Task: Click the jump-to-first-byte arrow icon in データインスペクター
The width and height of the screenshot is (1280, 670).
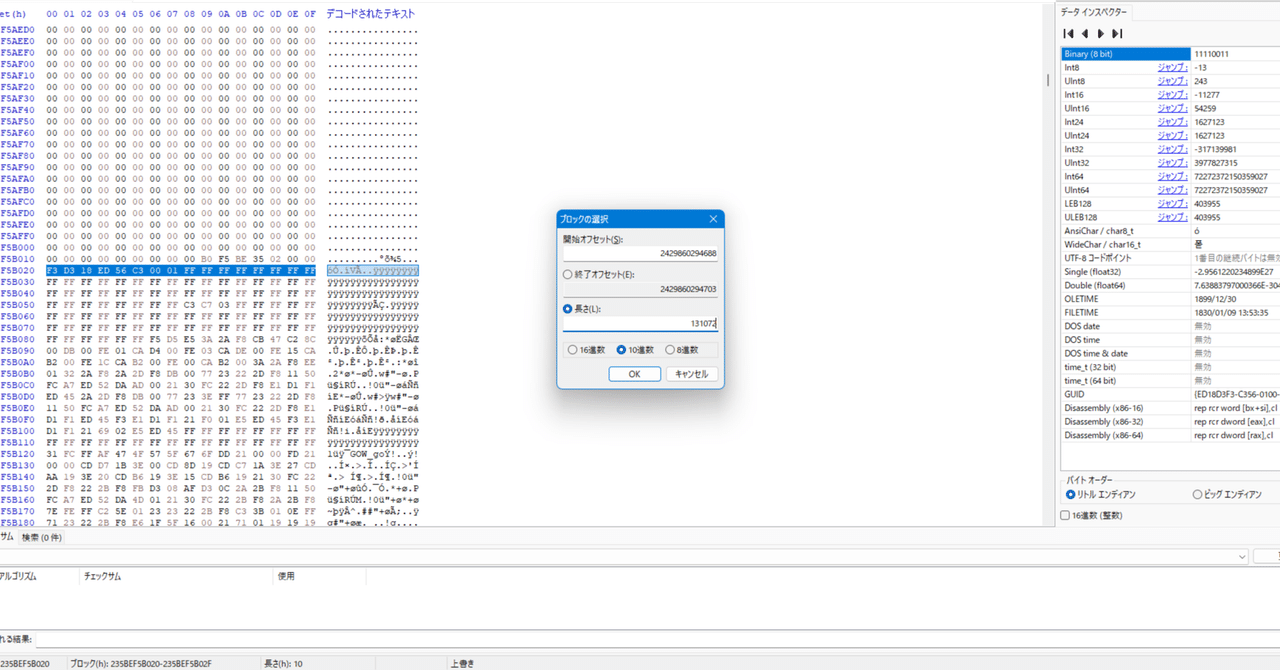Action: pos(1070,33)
